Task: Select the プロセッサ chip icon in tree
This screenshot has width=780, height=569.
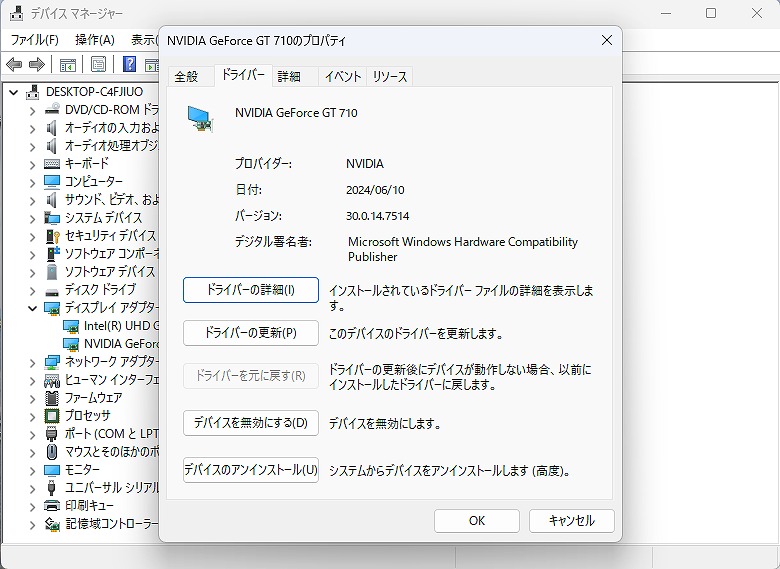Action: pos(53,415)
